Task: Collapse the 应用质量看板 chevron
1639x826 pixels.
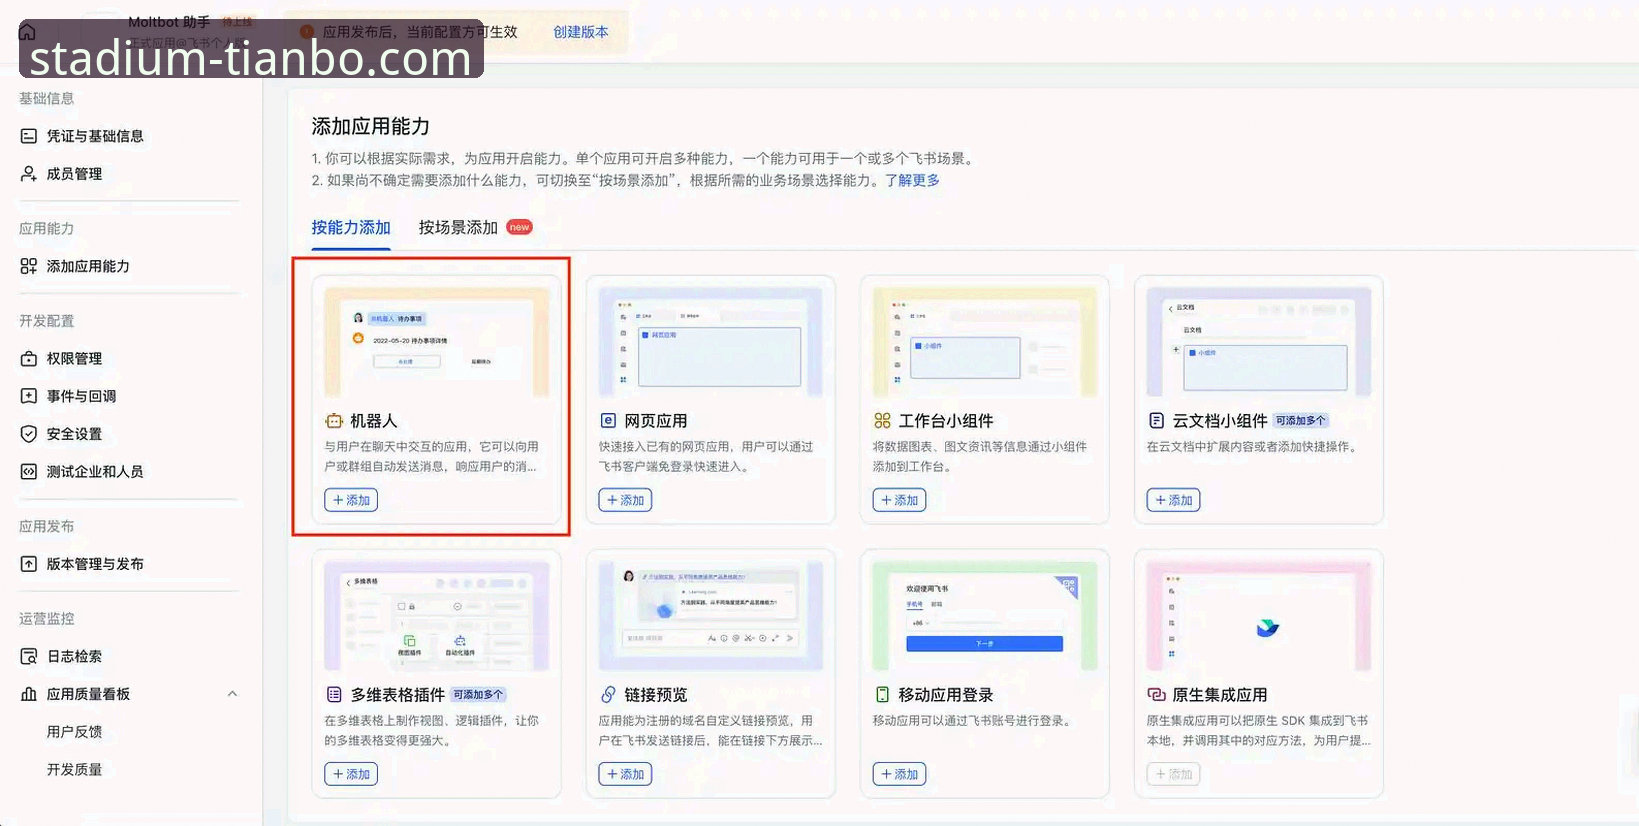Action: tap(232, 694)
